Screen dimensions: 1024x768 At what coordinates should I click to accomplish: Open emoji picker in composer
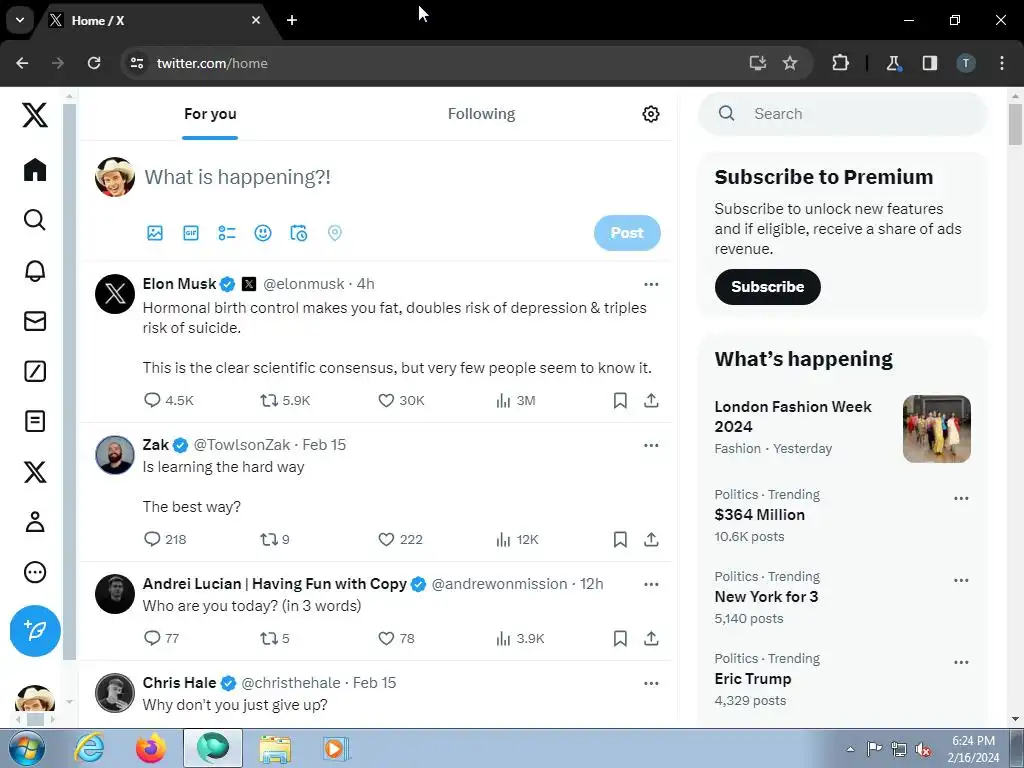[x=263, y=233]
